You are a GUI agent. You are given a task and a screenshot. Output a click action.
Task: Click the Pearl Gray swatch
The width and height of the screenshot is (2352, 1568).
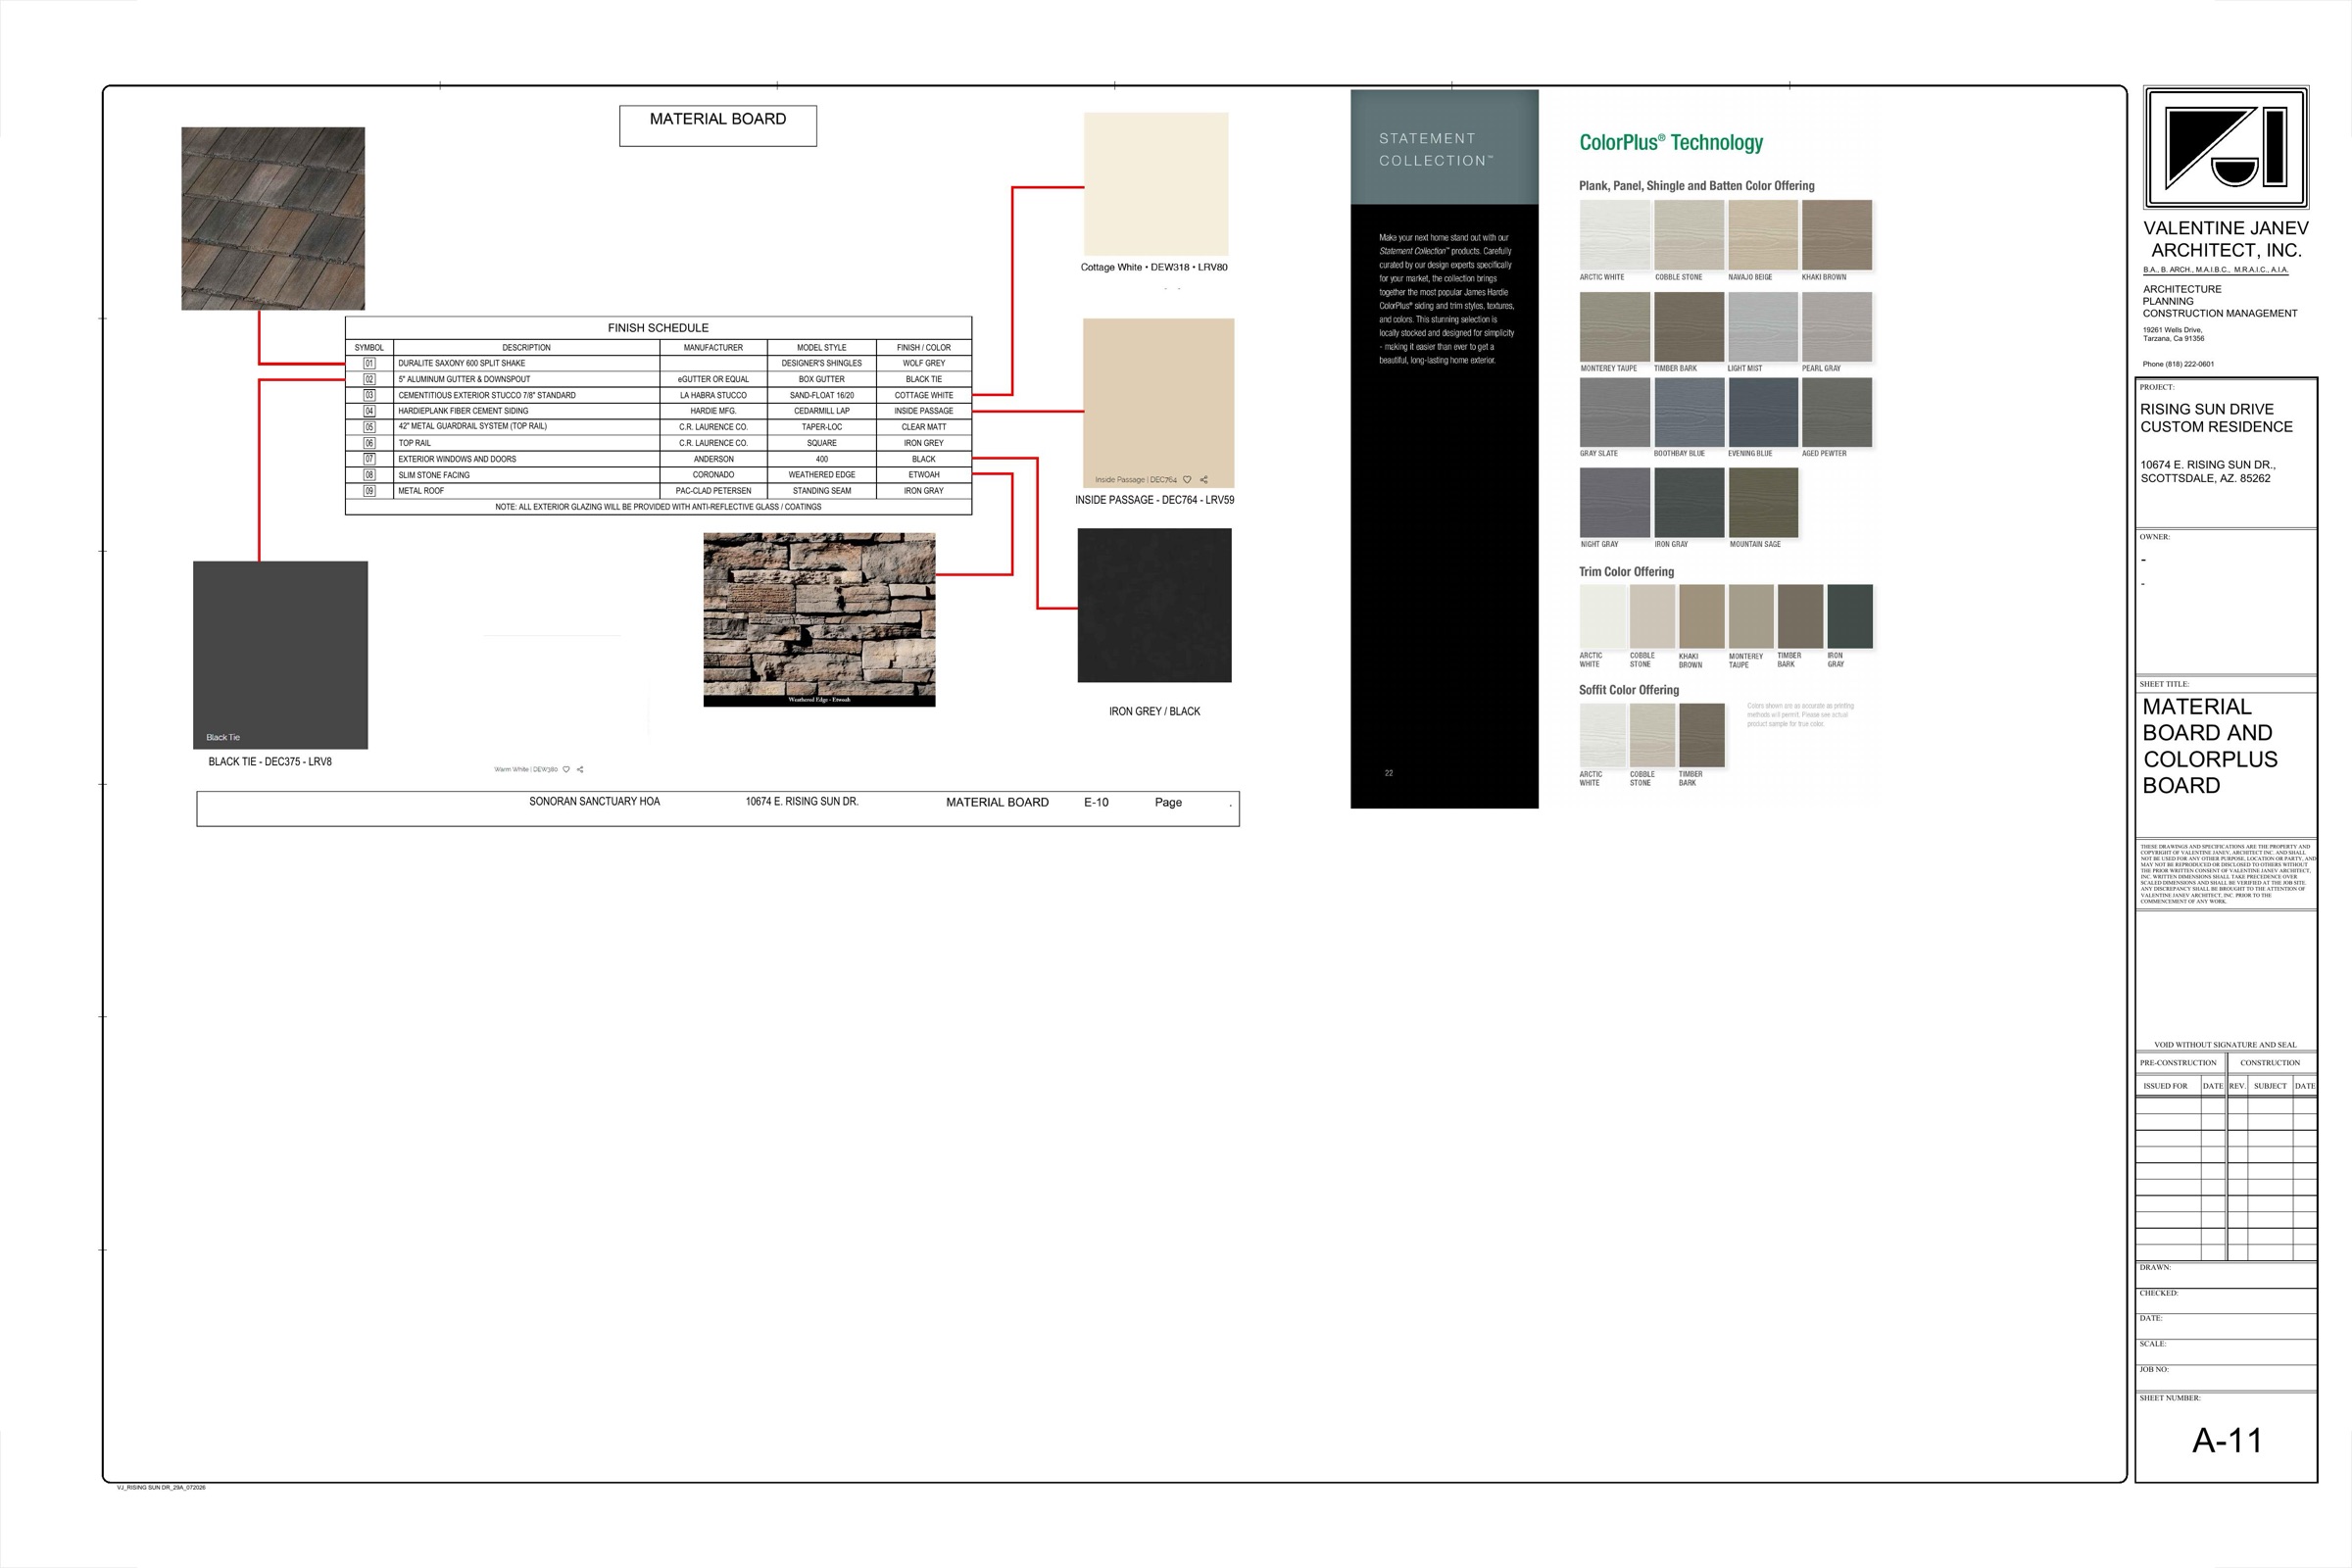pos(1837,327)
